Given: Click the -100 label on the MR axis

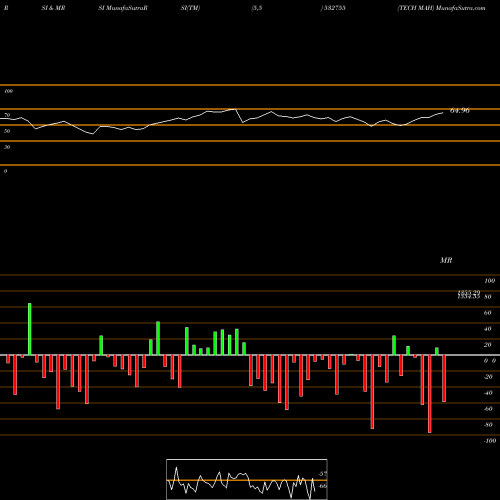Looking at the screenshot, I should [x=490, y=441].
